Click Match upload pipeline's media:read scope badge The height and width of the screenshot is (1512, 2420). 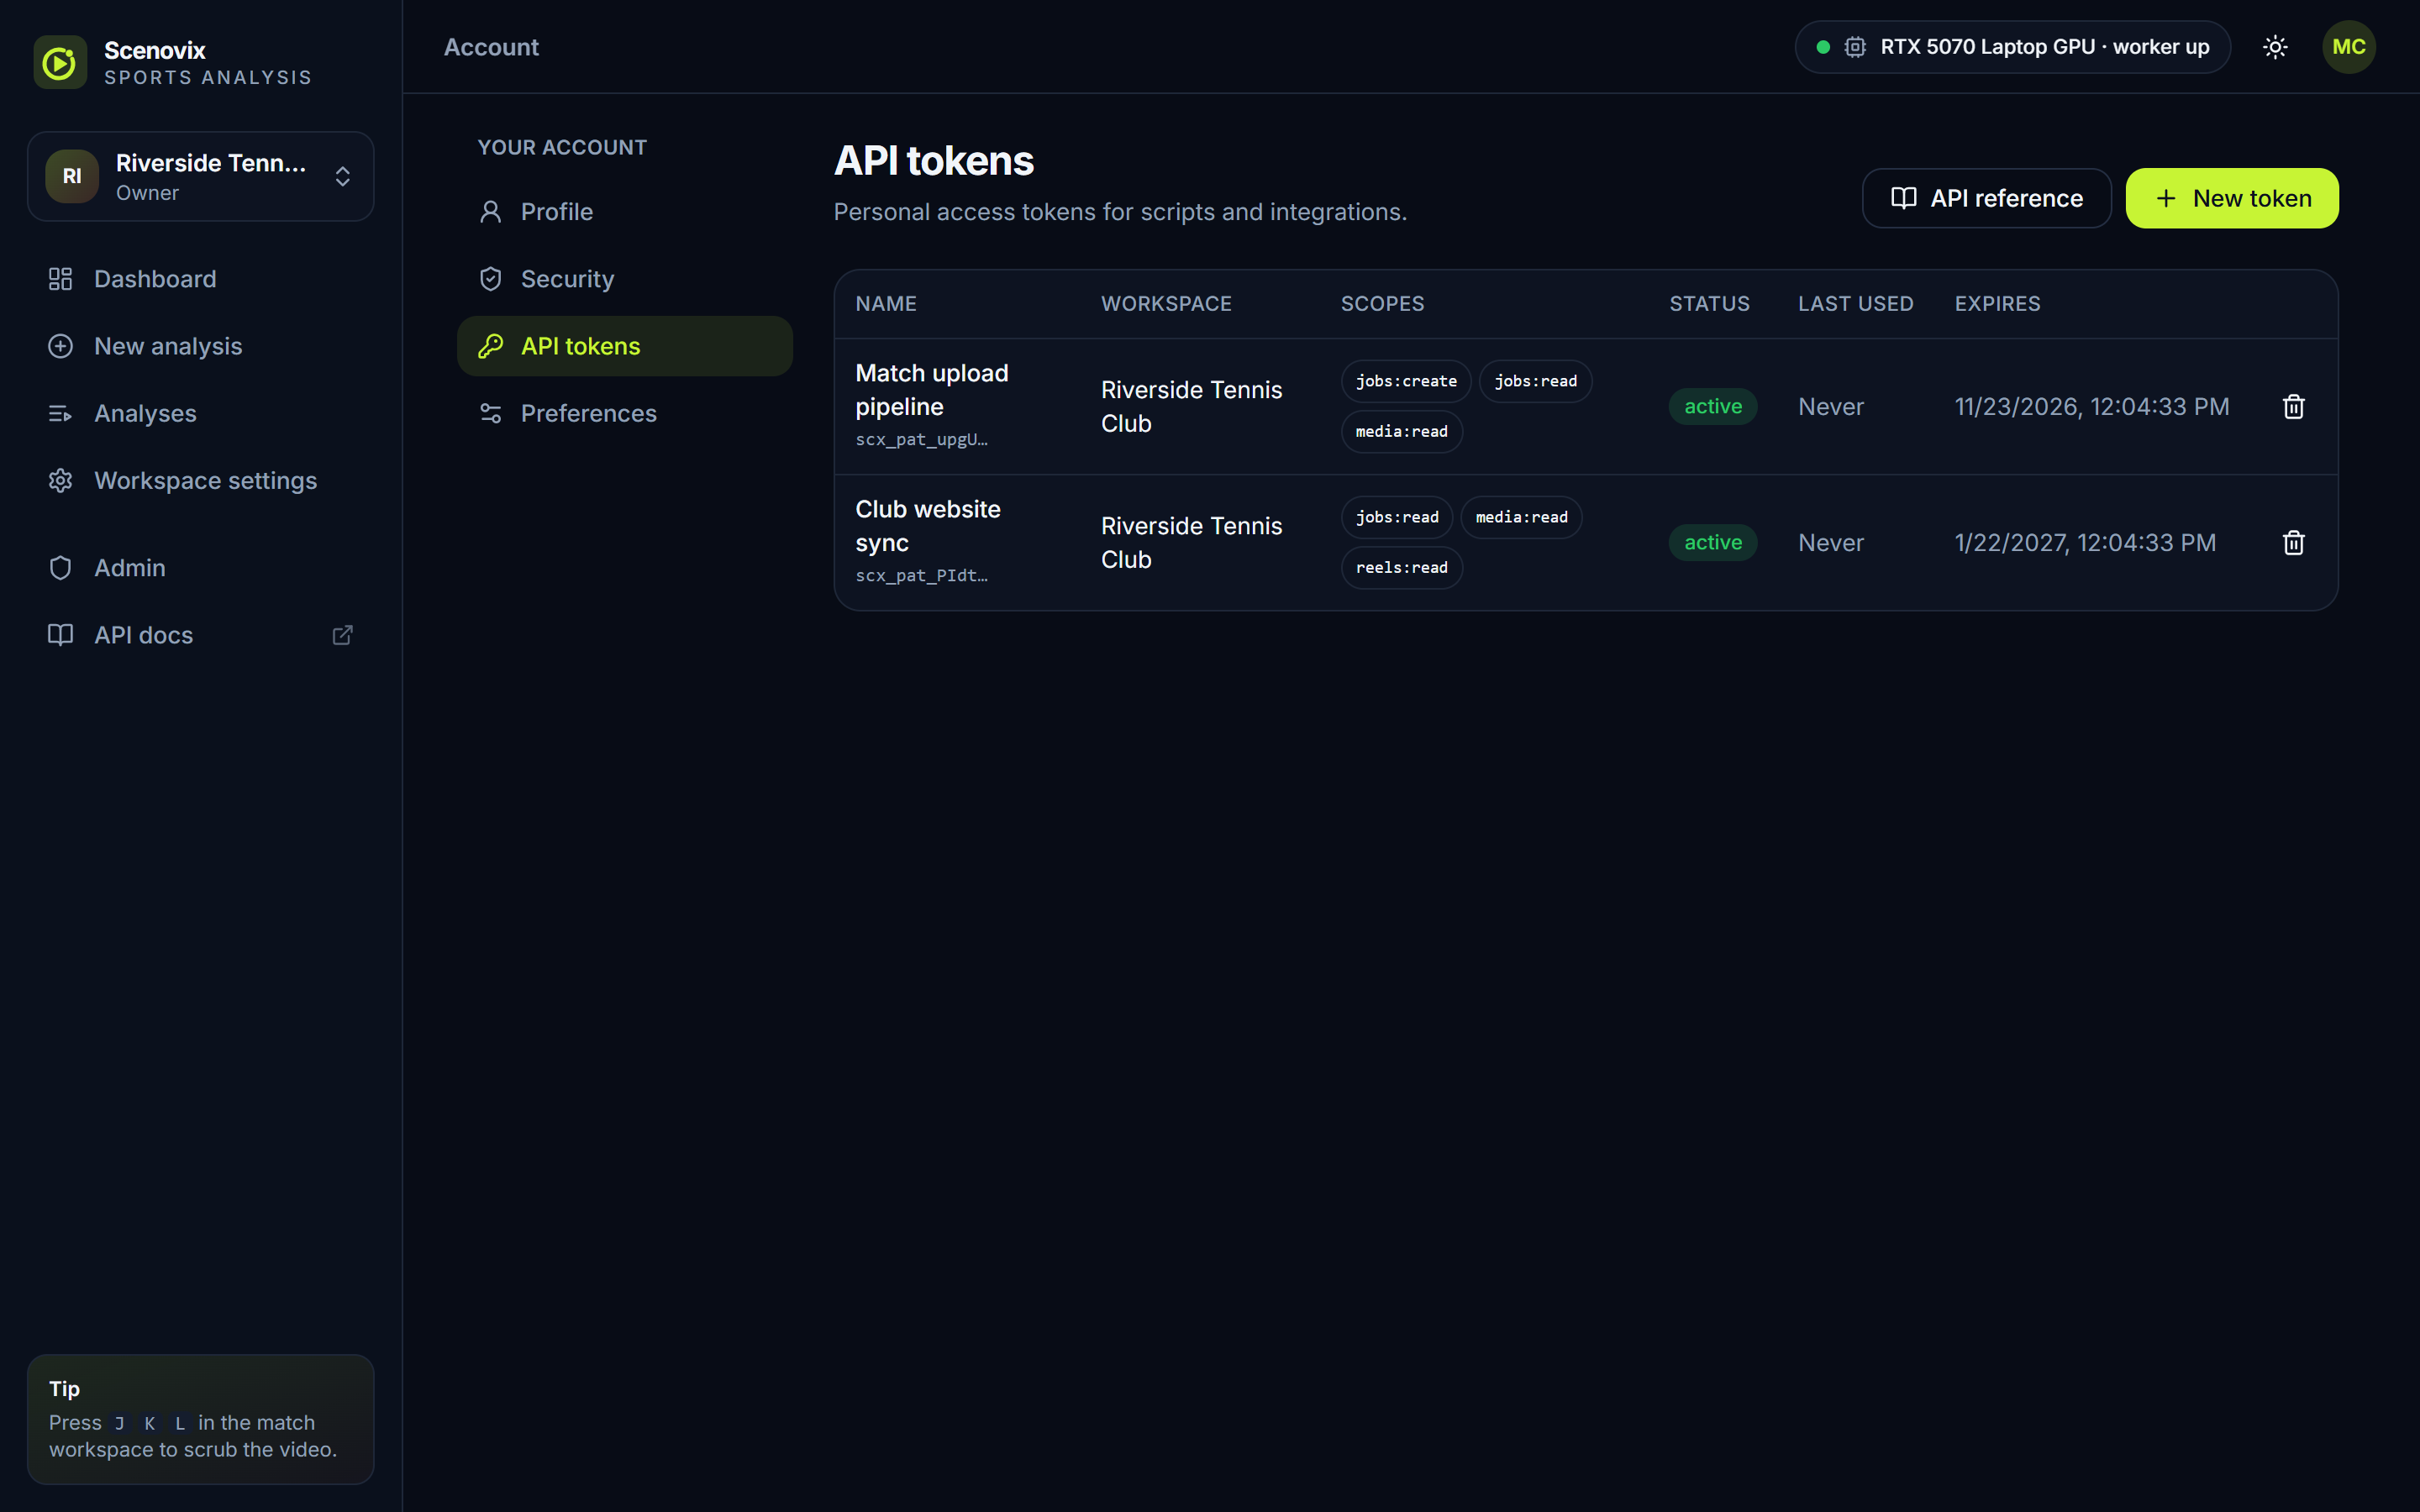click(1401, 431)
